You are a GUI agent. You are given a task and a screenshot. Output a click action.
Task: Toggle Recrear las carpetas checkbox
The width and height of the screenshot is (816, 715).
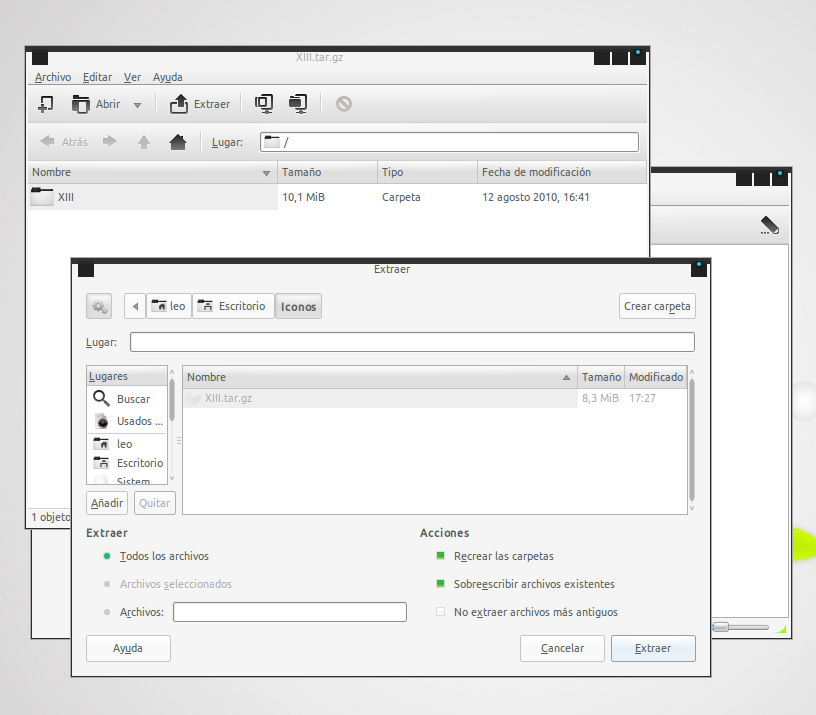[x=440, y=556]
